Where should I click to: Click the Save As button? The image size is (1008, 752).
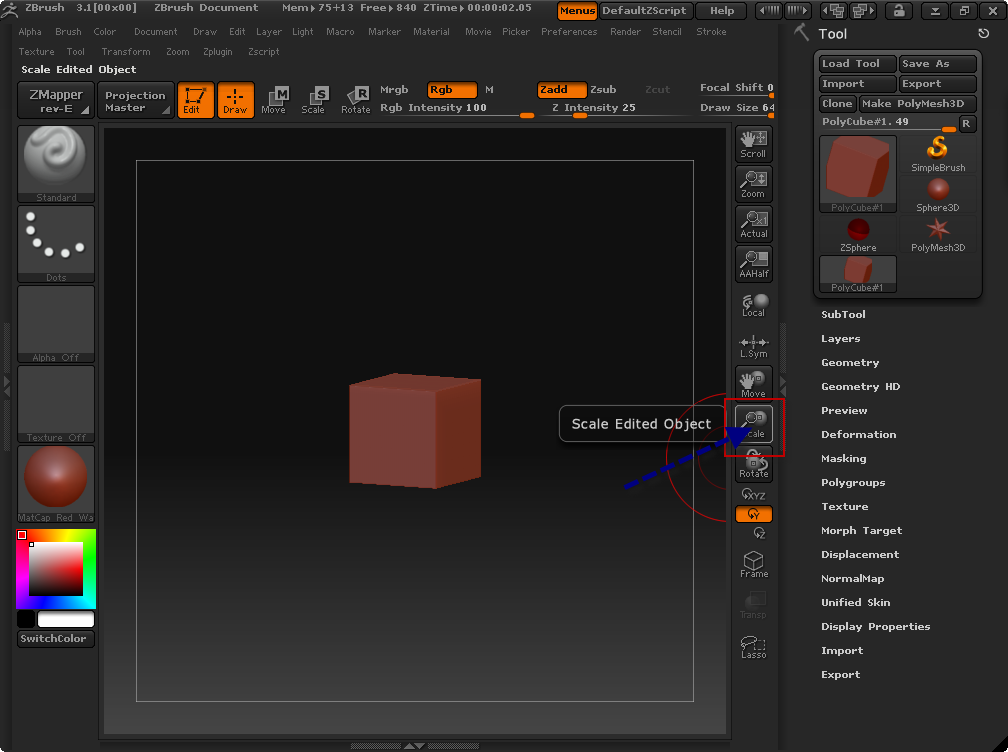[x=938, y=64]
